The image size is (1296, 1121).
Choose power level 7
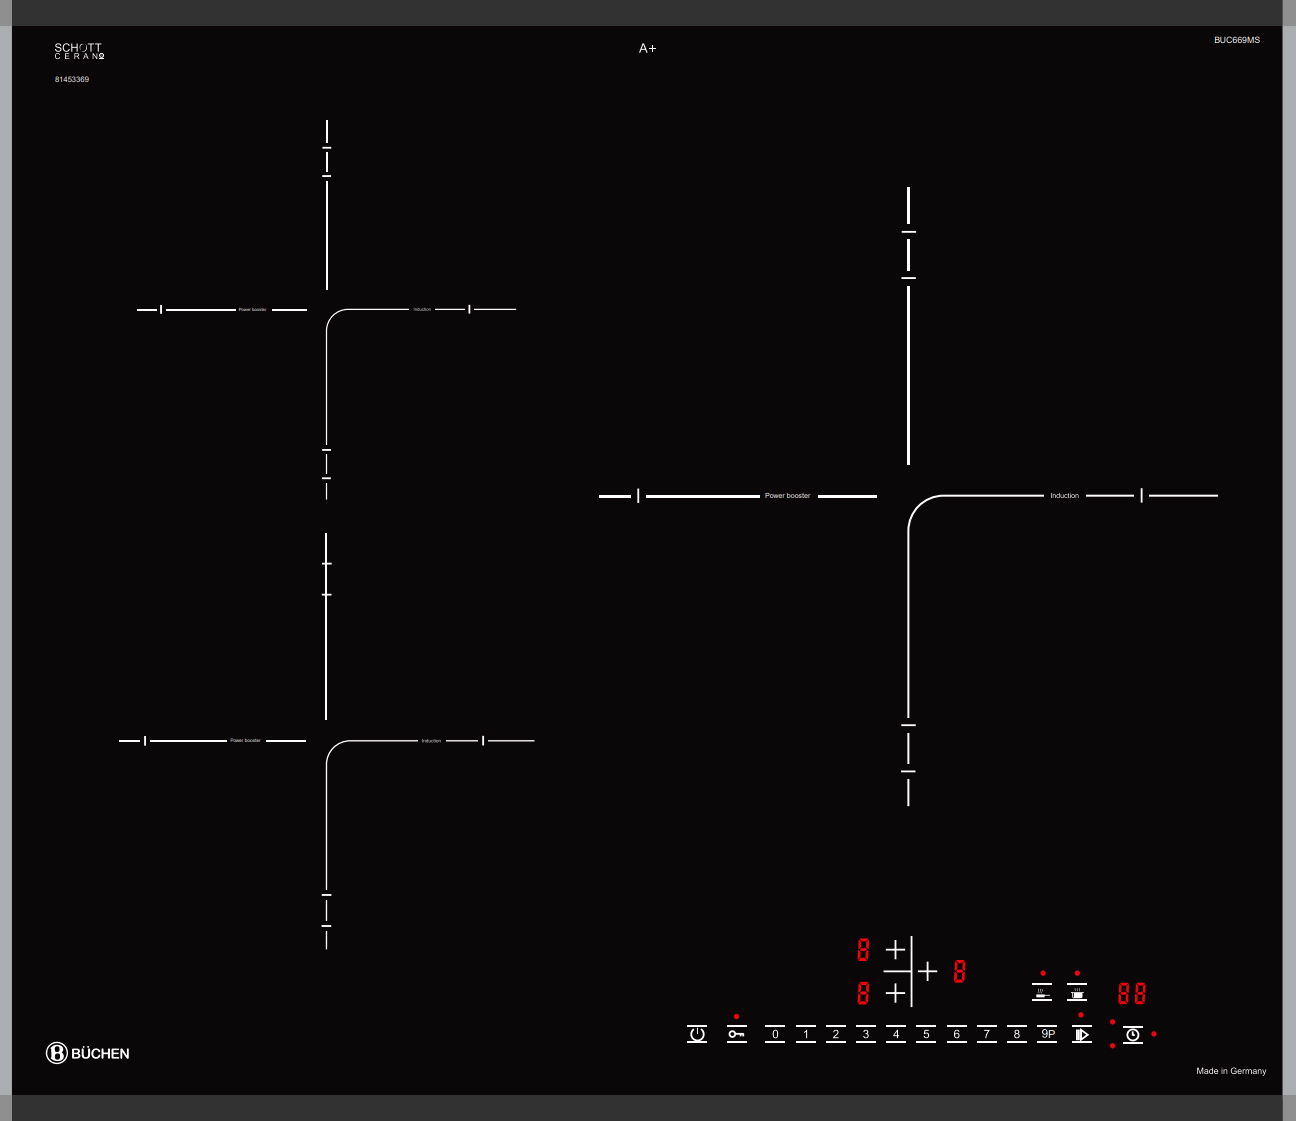987,1034
